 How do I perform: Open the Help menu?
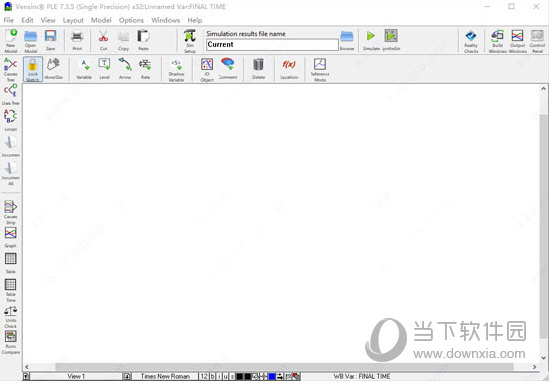click(195, 20)
